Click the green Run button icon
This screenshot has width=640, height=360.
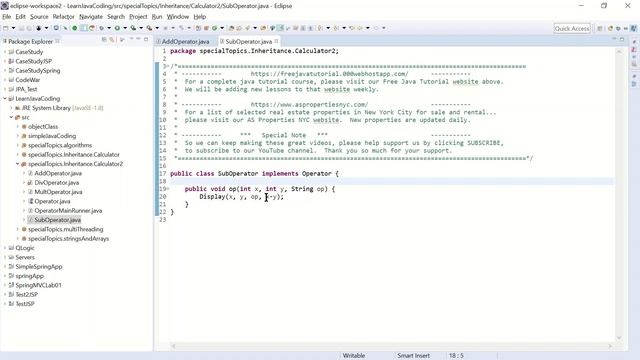click(117, 28)
